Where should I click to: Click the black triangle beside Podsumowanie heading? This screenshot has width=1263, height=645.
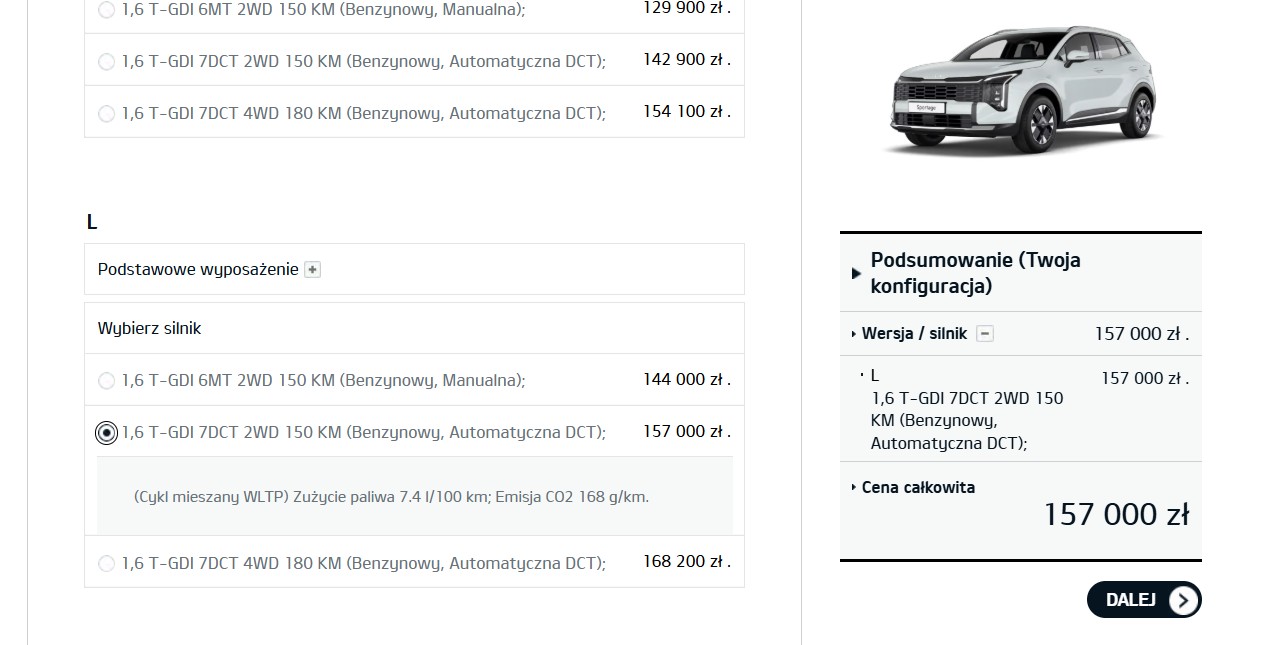[x=856, y=272]
